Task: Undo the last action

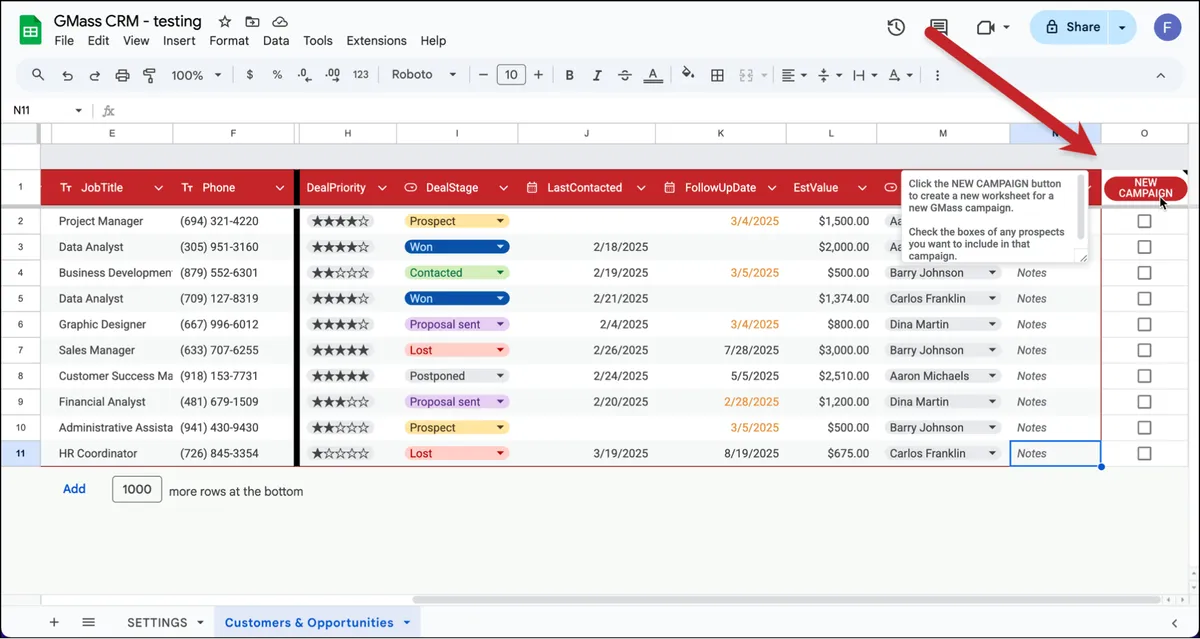Action: coord(67,75)
